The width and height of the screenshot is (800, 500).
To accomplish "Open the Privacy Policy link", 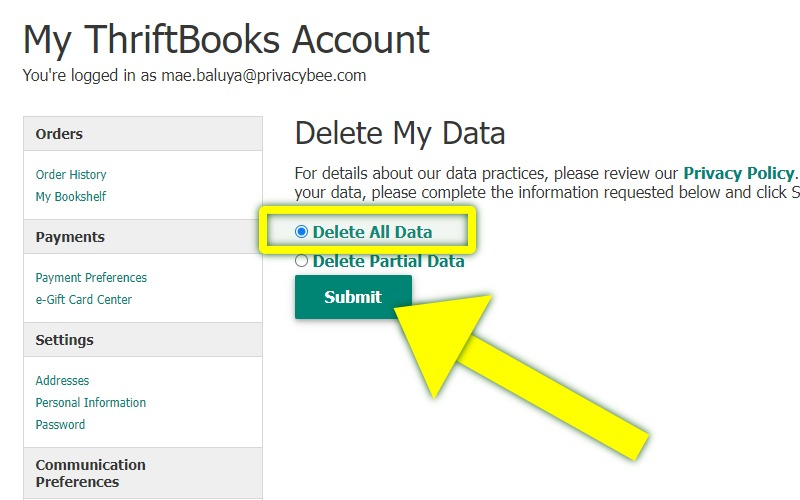I will pyautogui.click(x=739, y=174).
